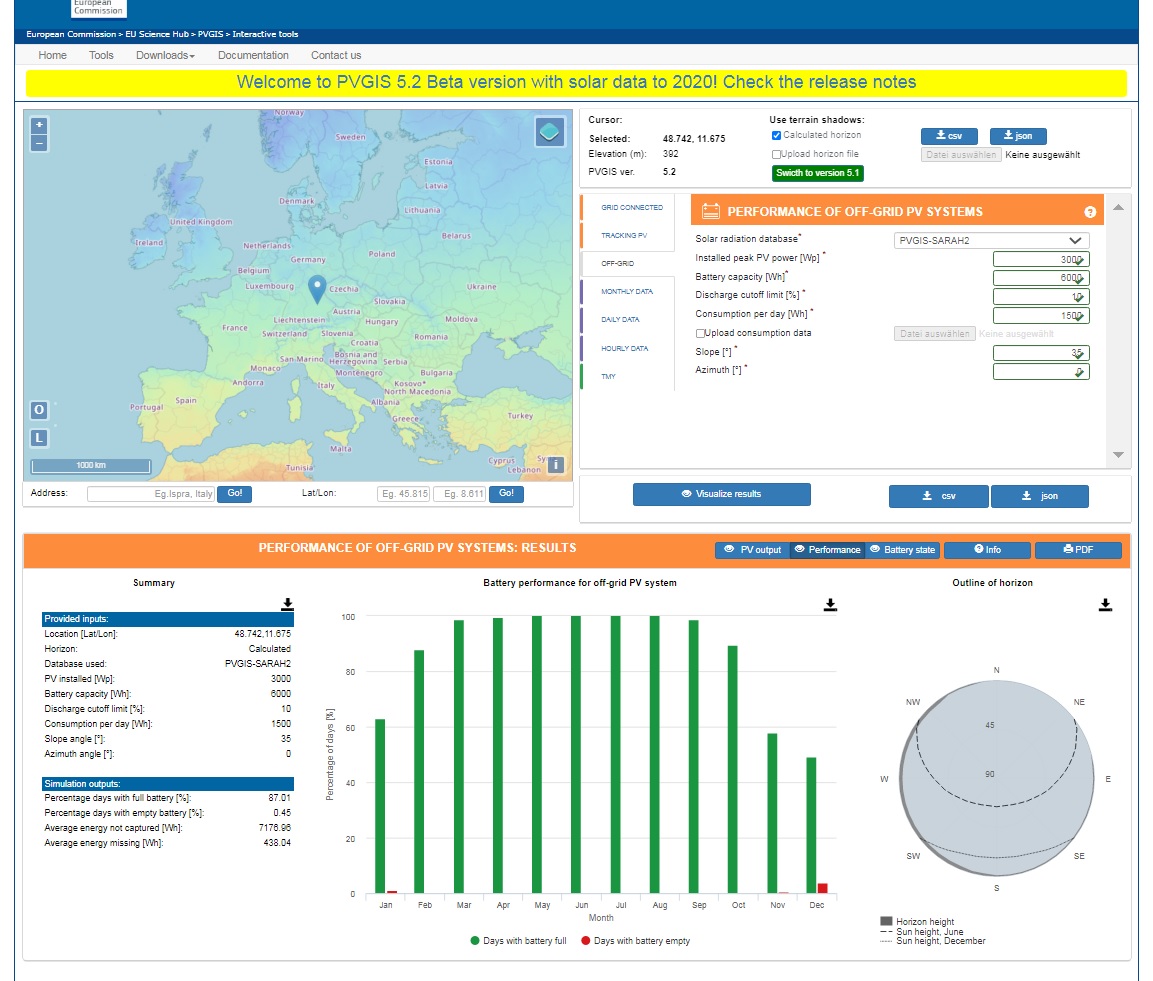Viewport: 1153px width, 981px height.
Task: Click Visualize results button
Action: click(x=721, y=494)
